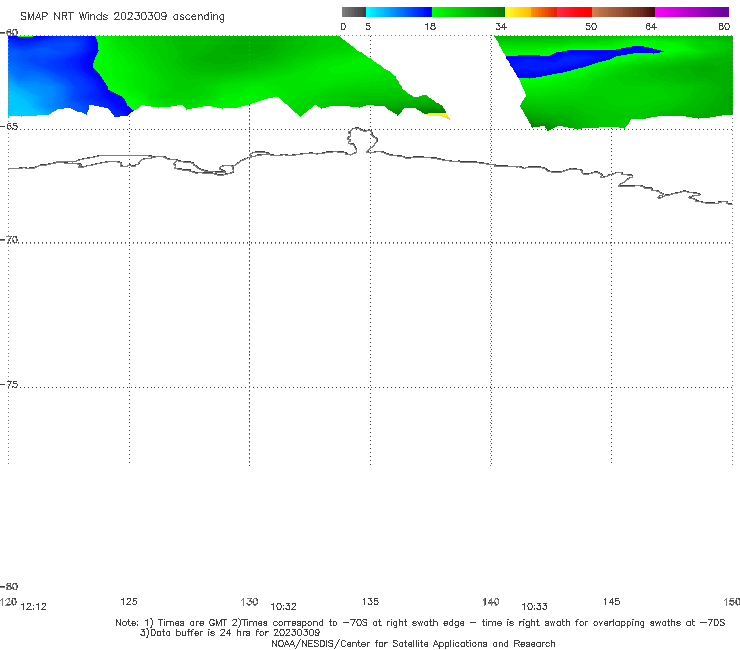Click the longitude label '135'

(370, 601)
